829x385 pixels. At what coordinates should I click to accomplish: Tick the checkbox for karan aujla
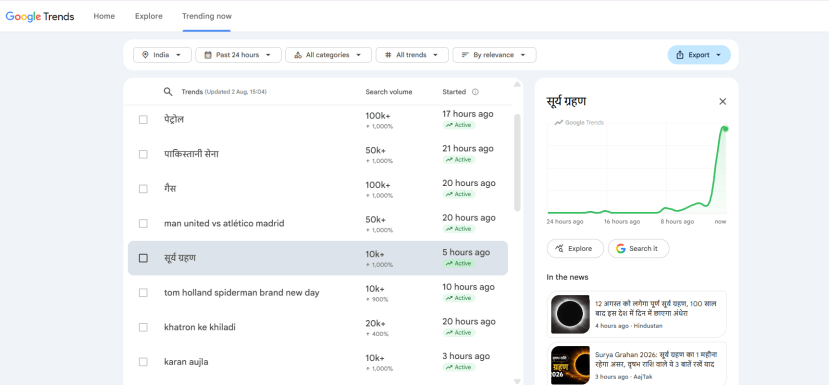pos(143,362)
